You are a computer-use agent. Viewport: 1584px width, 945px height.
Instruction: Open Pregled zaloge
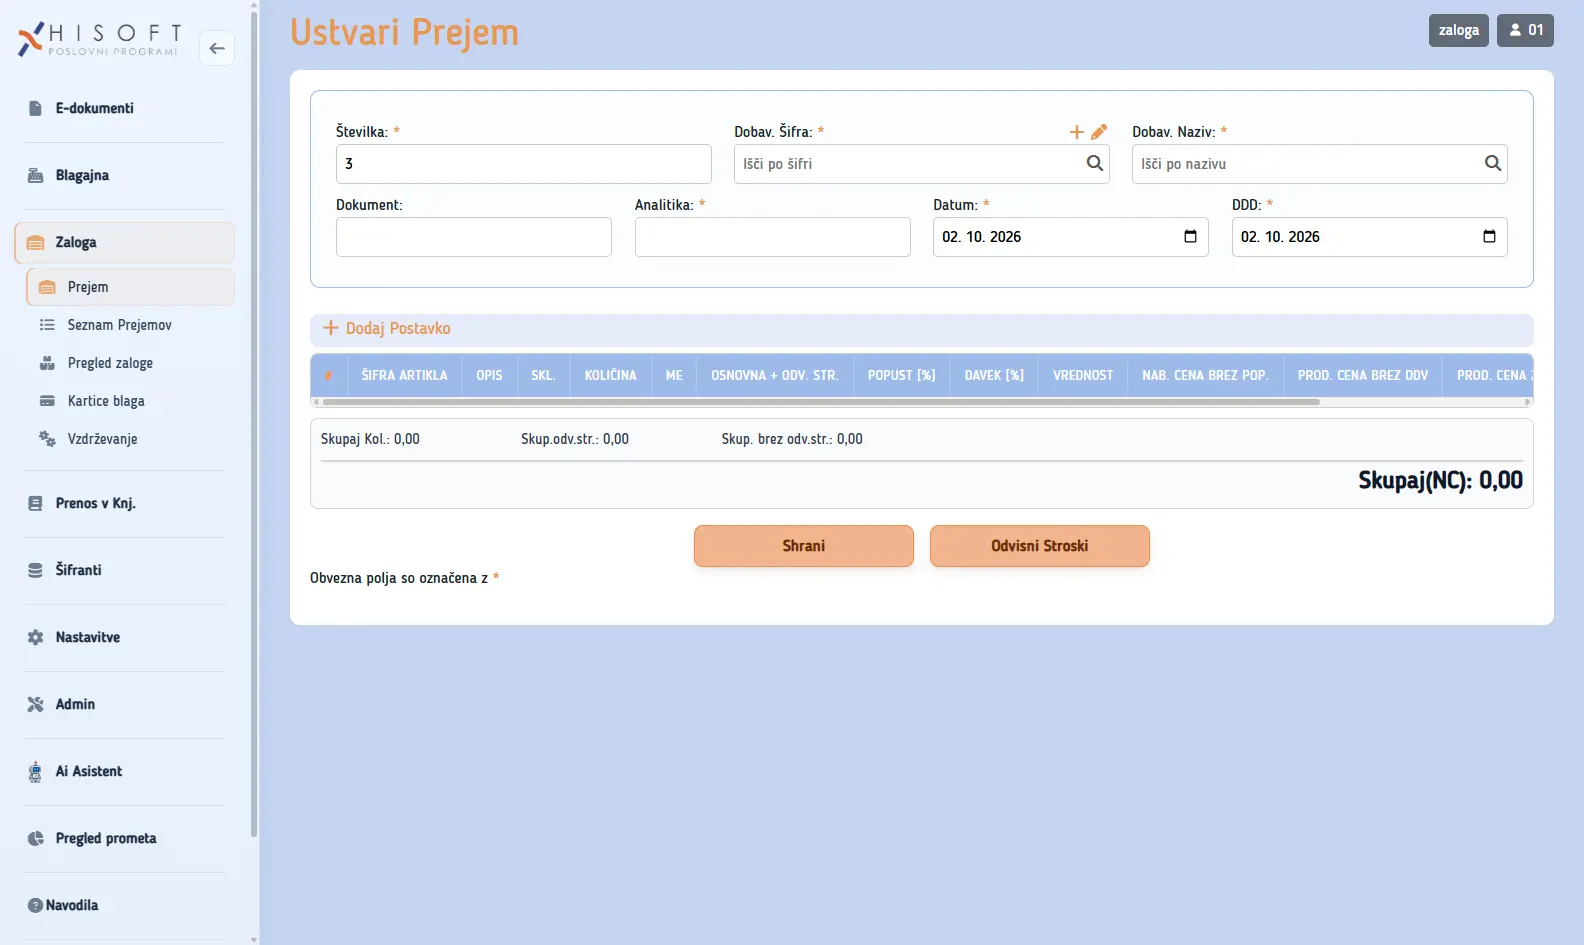click(x=130, y=363)
